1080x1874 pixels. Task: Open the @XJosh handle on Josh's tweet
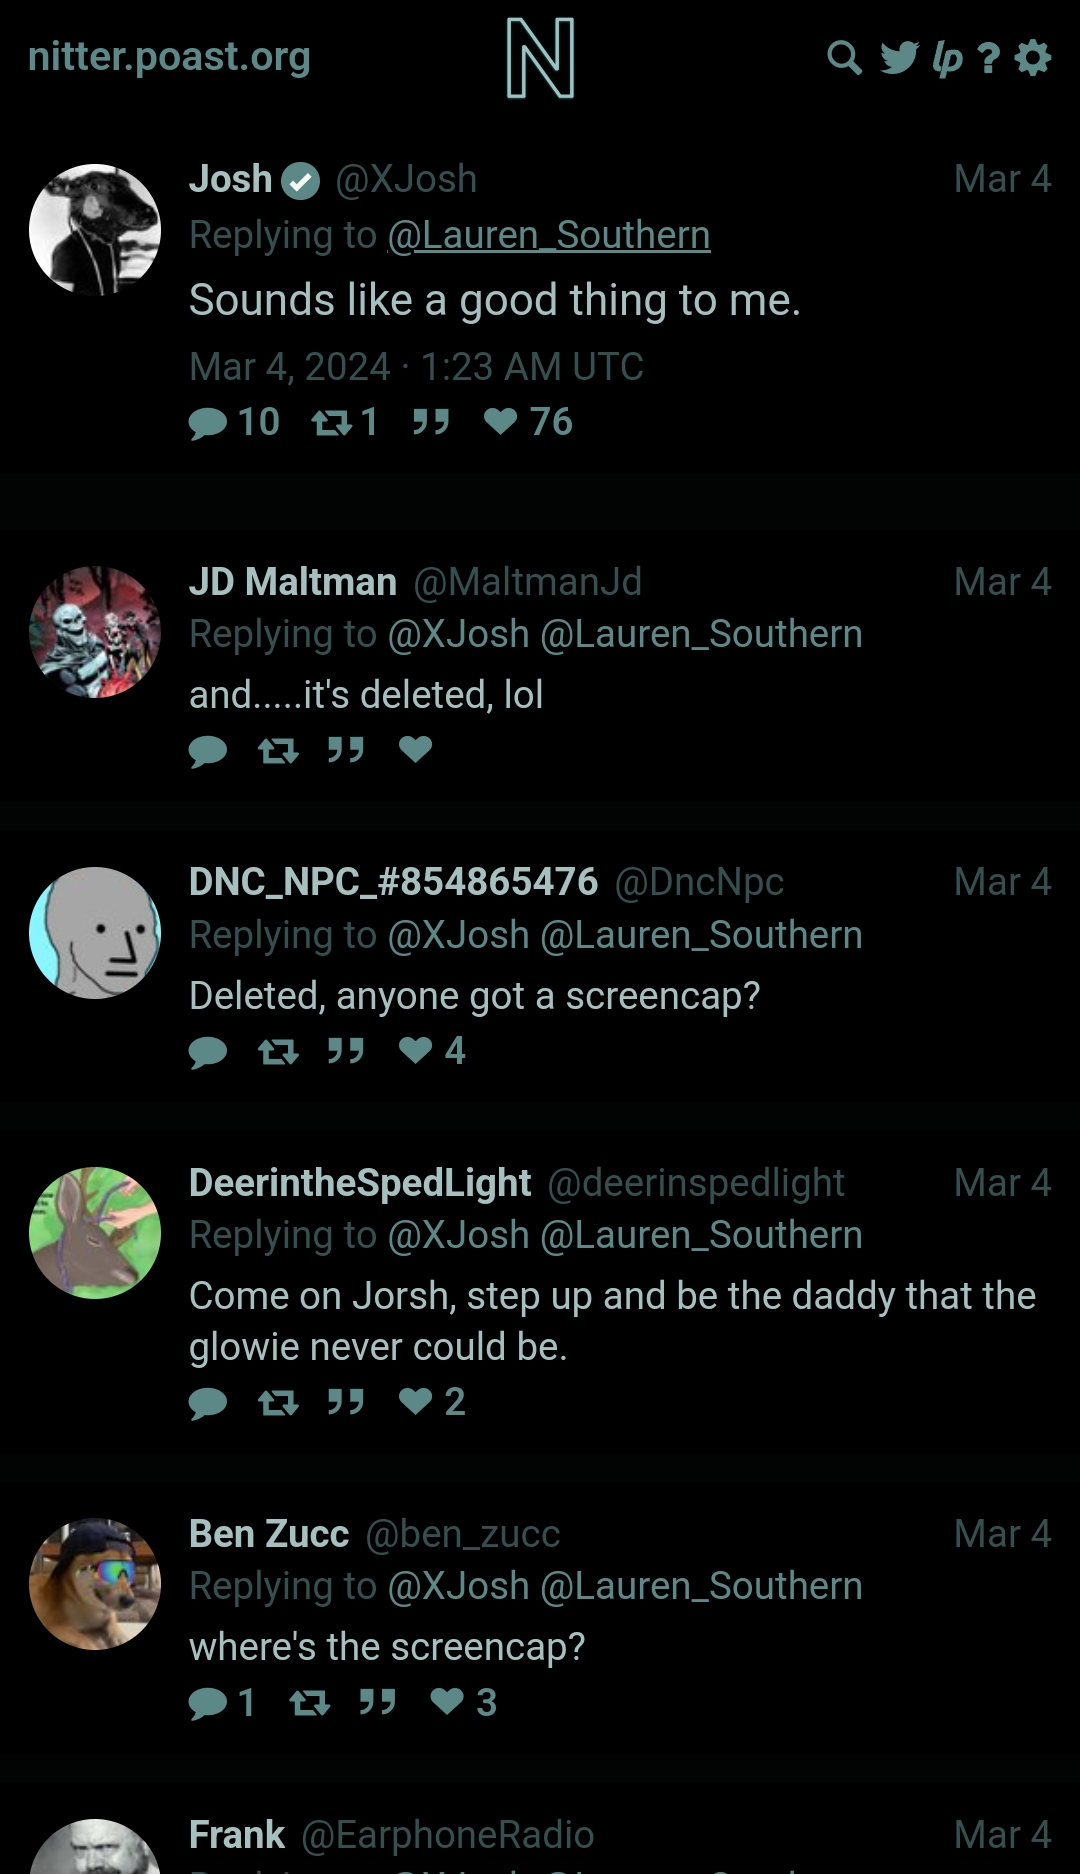coord(406,179)
